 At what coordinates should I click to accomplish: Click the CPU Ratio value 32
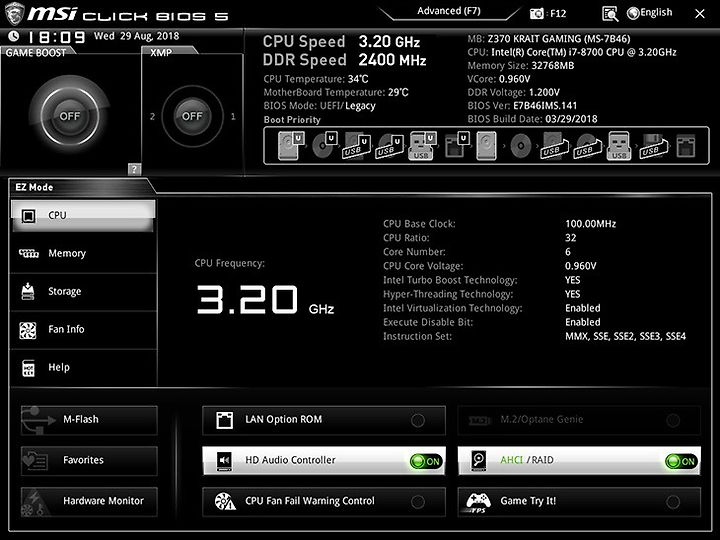coord(570,238)
